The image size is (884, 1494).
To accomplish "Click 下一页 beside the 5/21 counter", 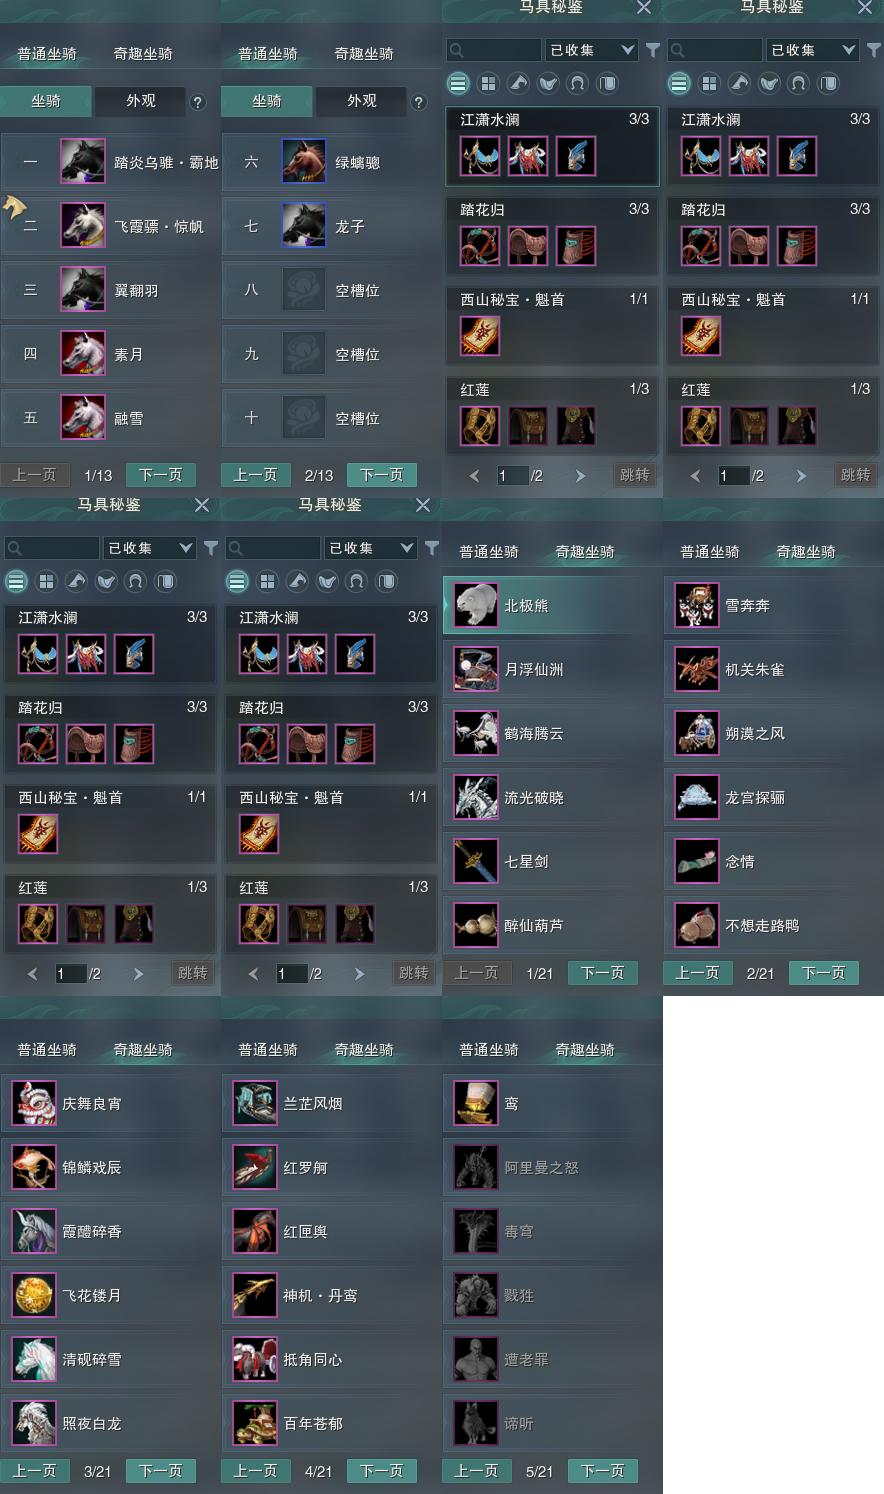I will coord(603,1471).
